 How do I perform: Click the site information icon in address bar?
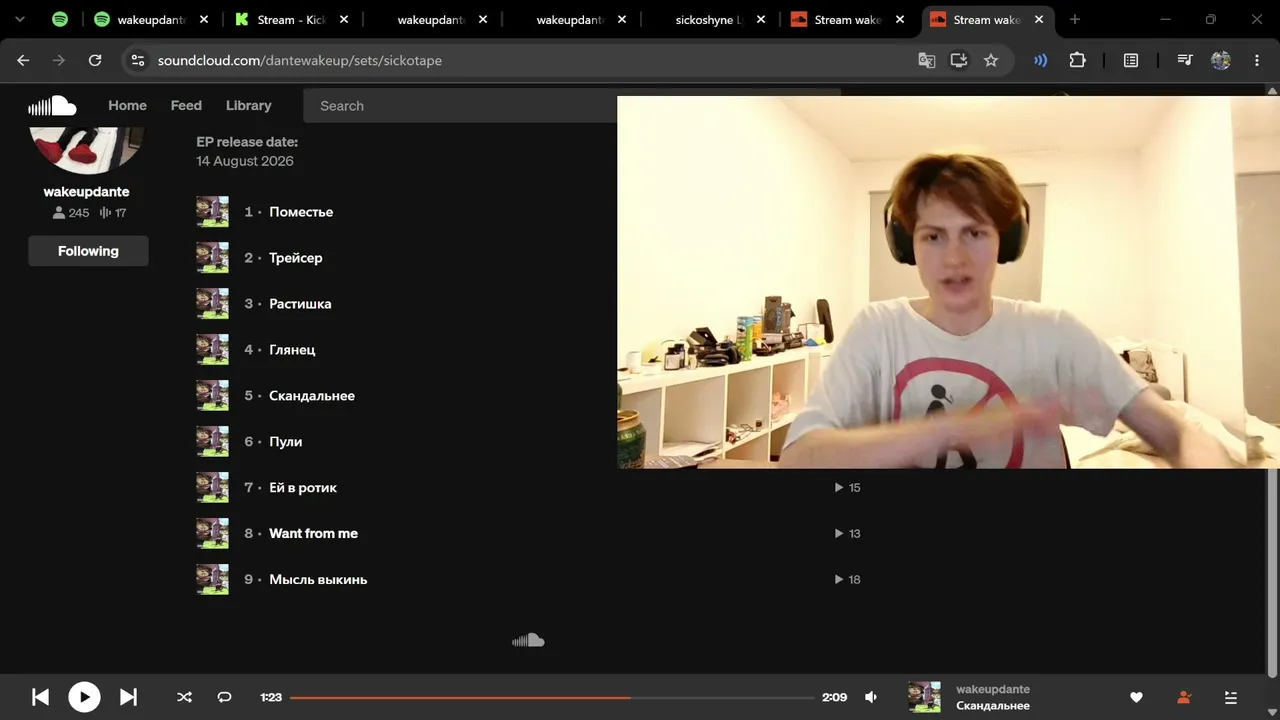tap(138, 60)
